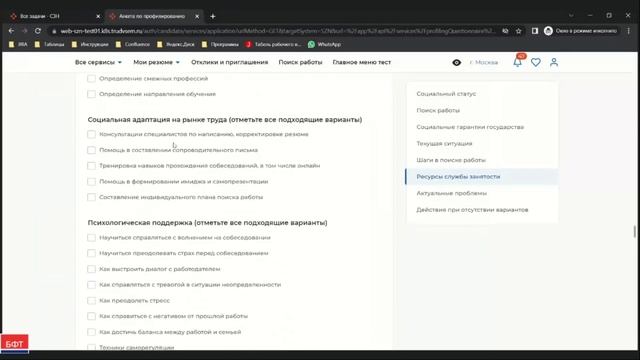Jump to 'Социальный статус' section
640x360 pixels.
[x=446, y=94]
